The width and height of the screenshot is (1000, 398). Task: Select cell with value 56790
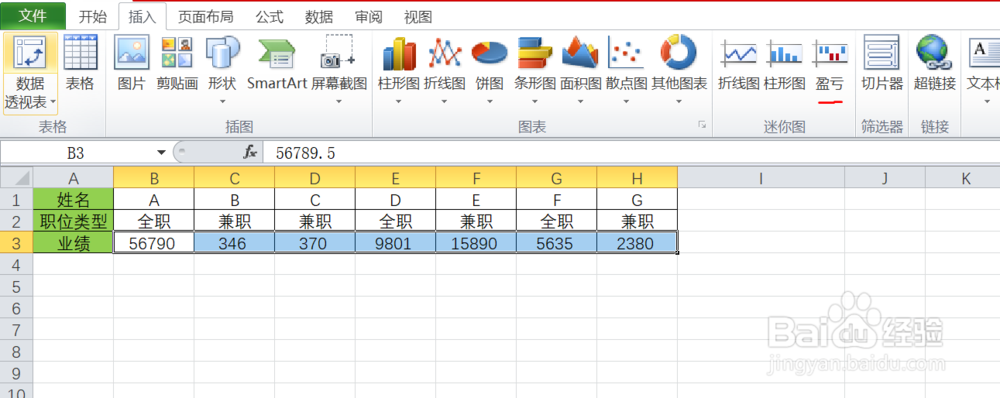pyautogui.click(x=154, y=243)
